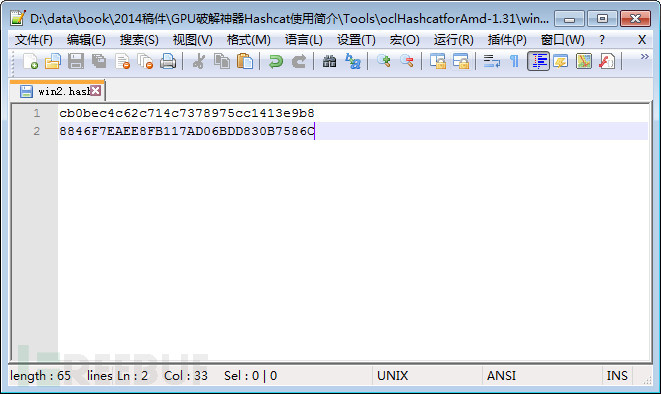Toggle synchronize horizontal scrolling icon

(461, 62)
